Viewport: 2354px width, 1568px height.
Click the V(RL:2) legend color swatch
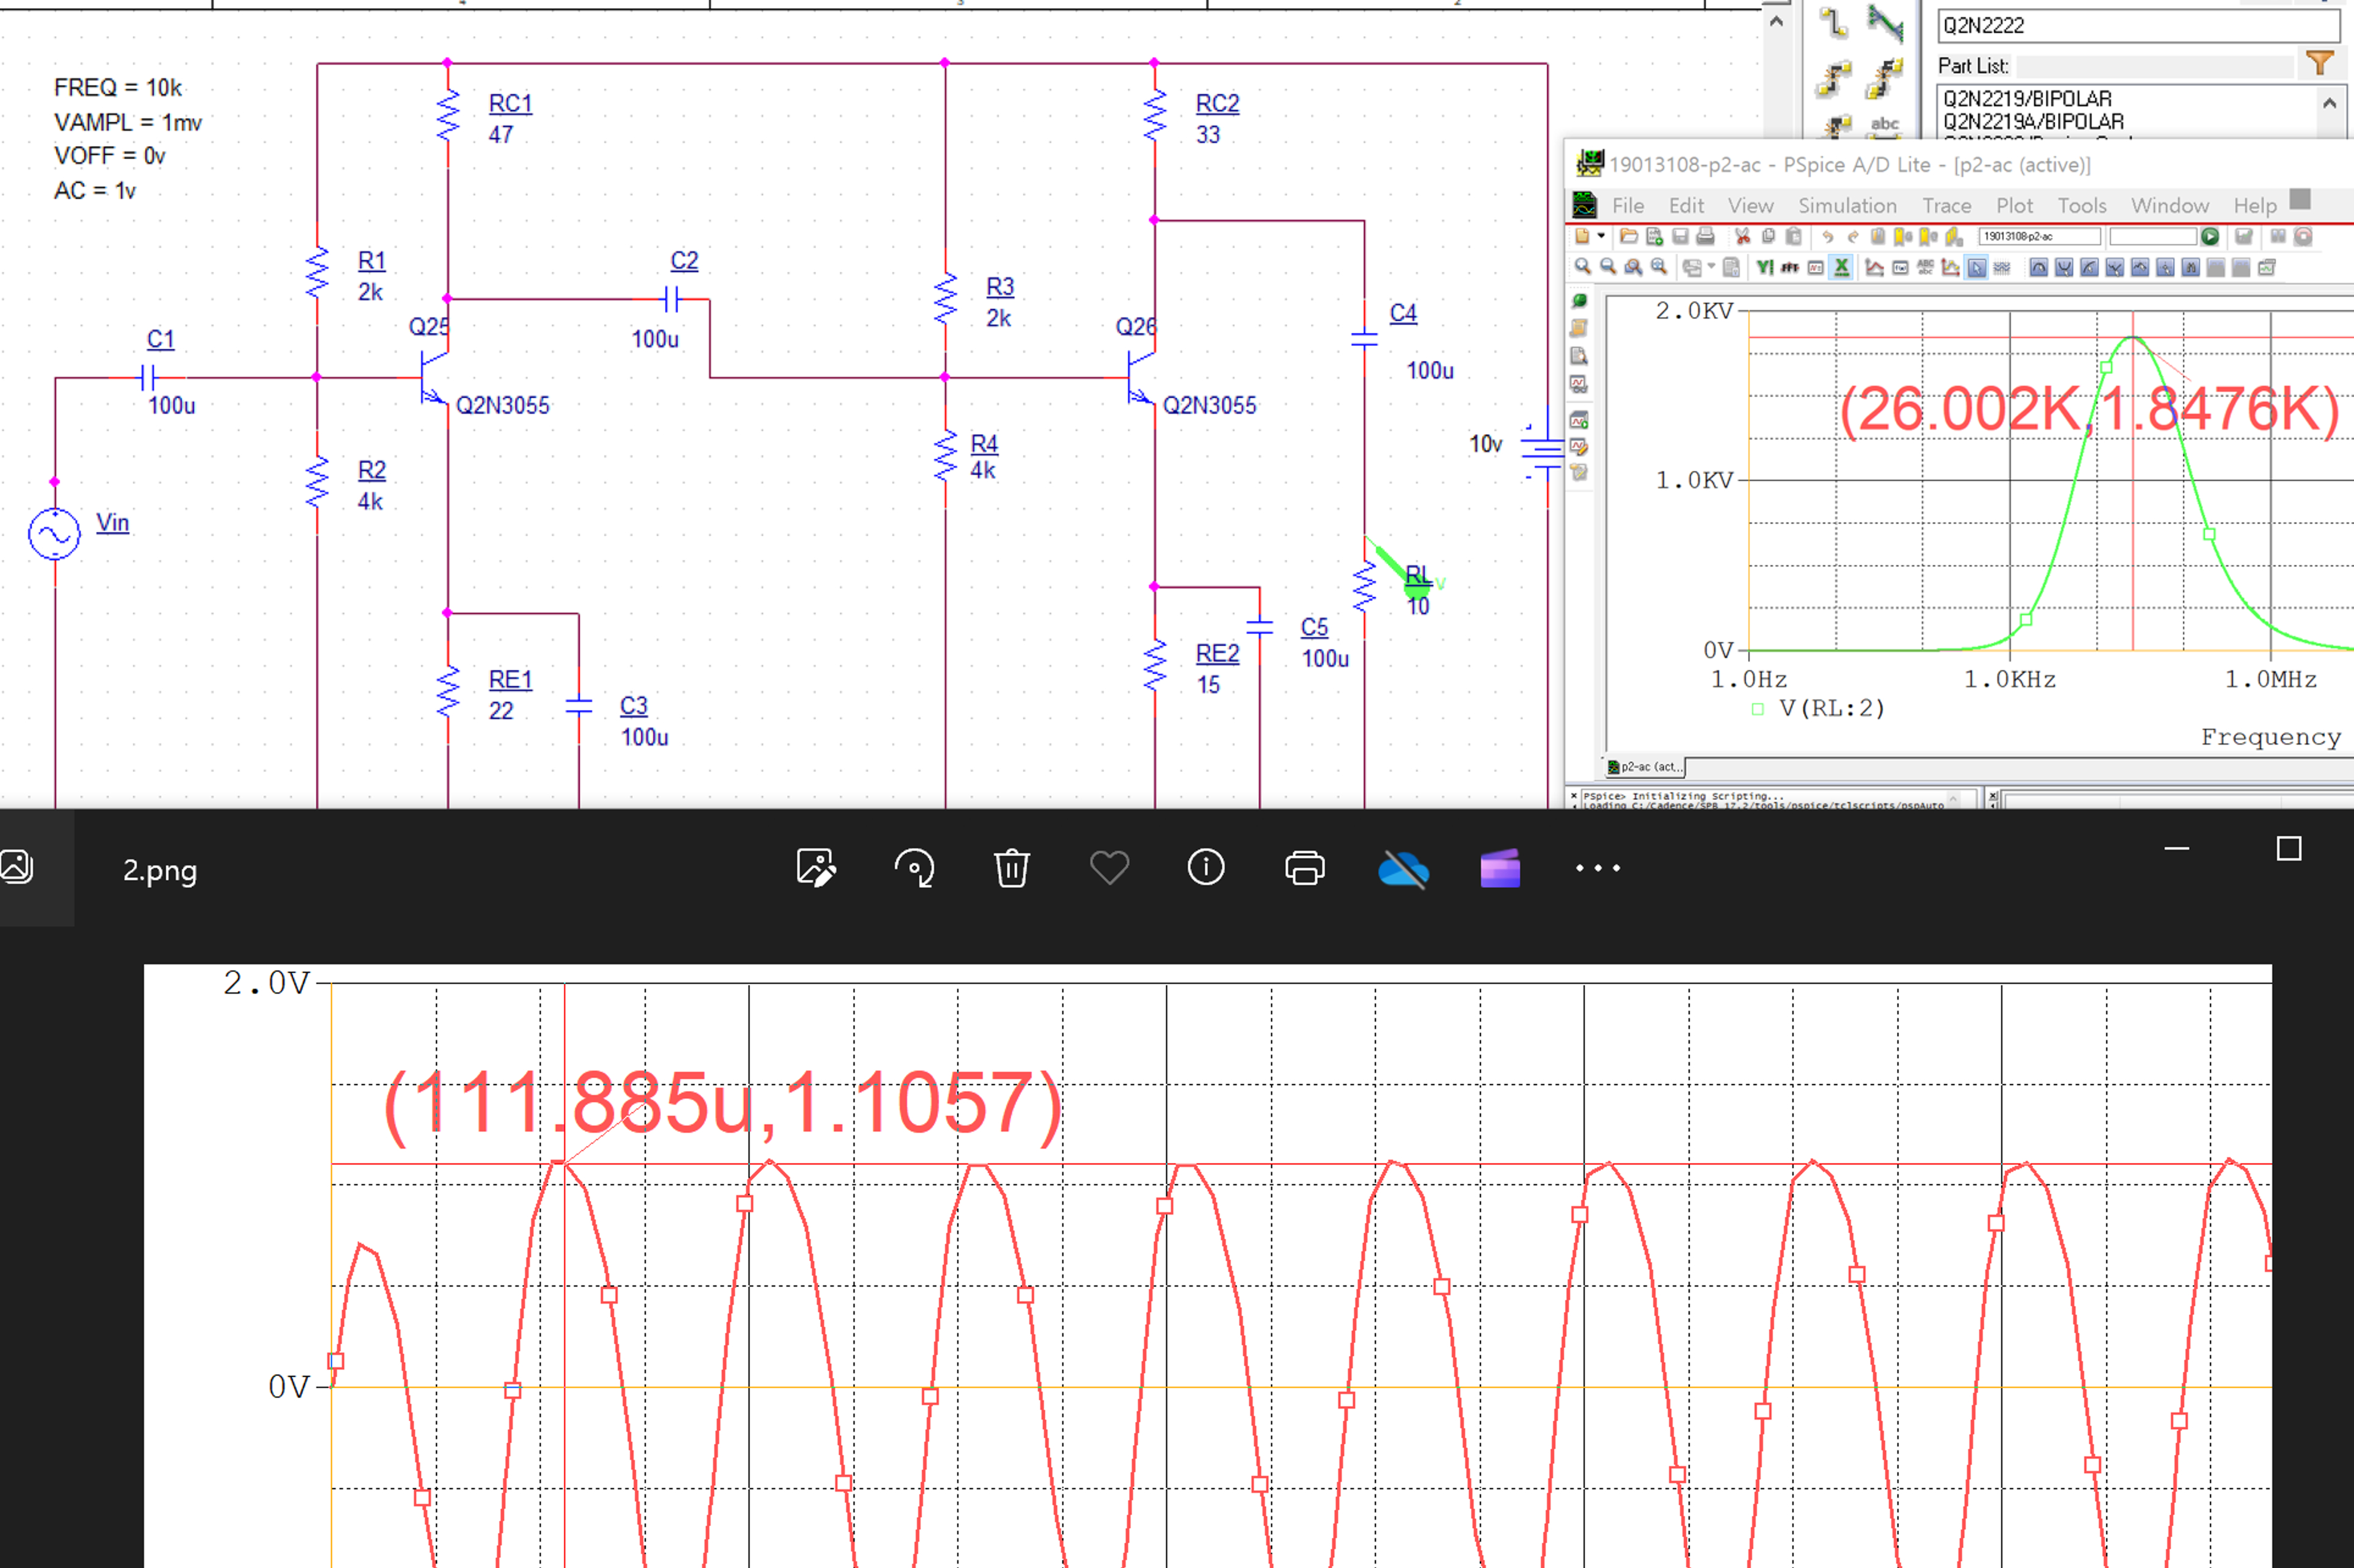click(x=1757, y=708)
